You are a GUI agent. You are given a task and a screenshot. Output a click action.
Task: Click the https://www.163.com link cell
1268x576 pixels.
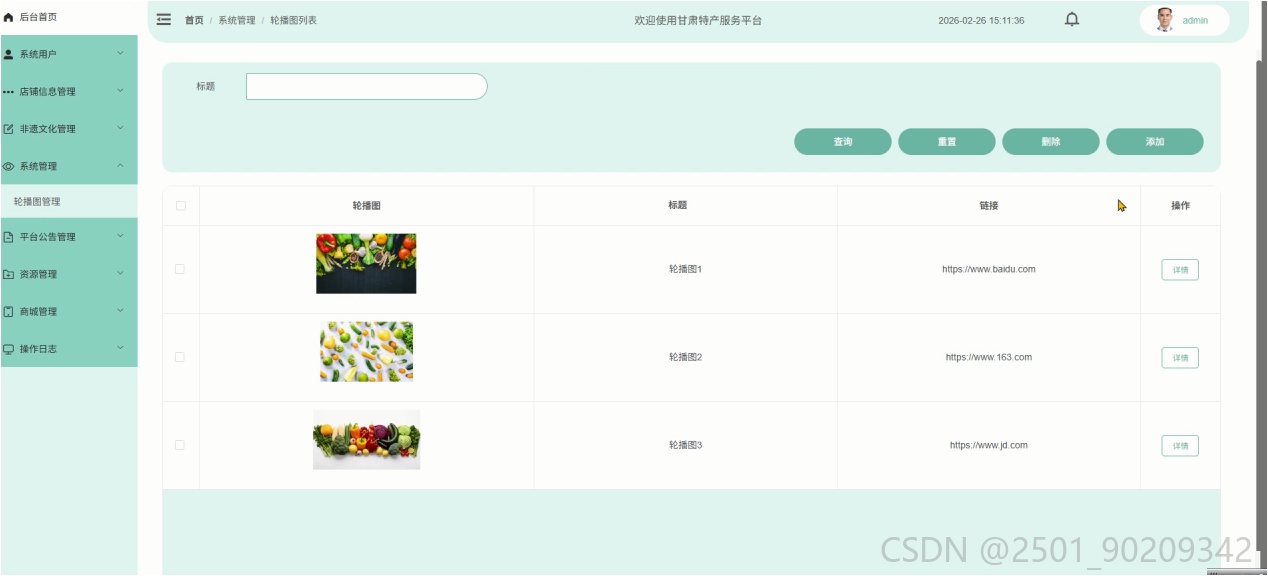coord(989,357)
